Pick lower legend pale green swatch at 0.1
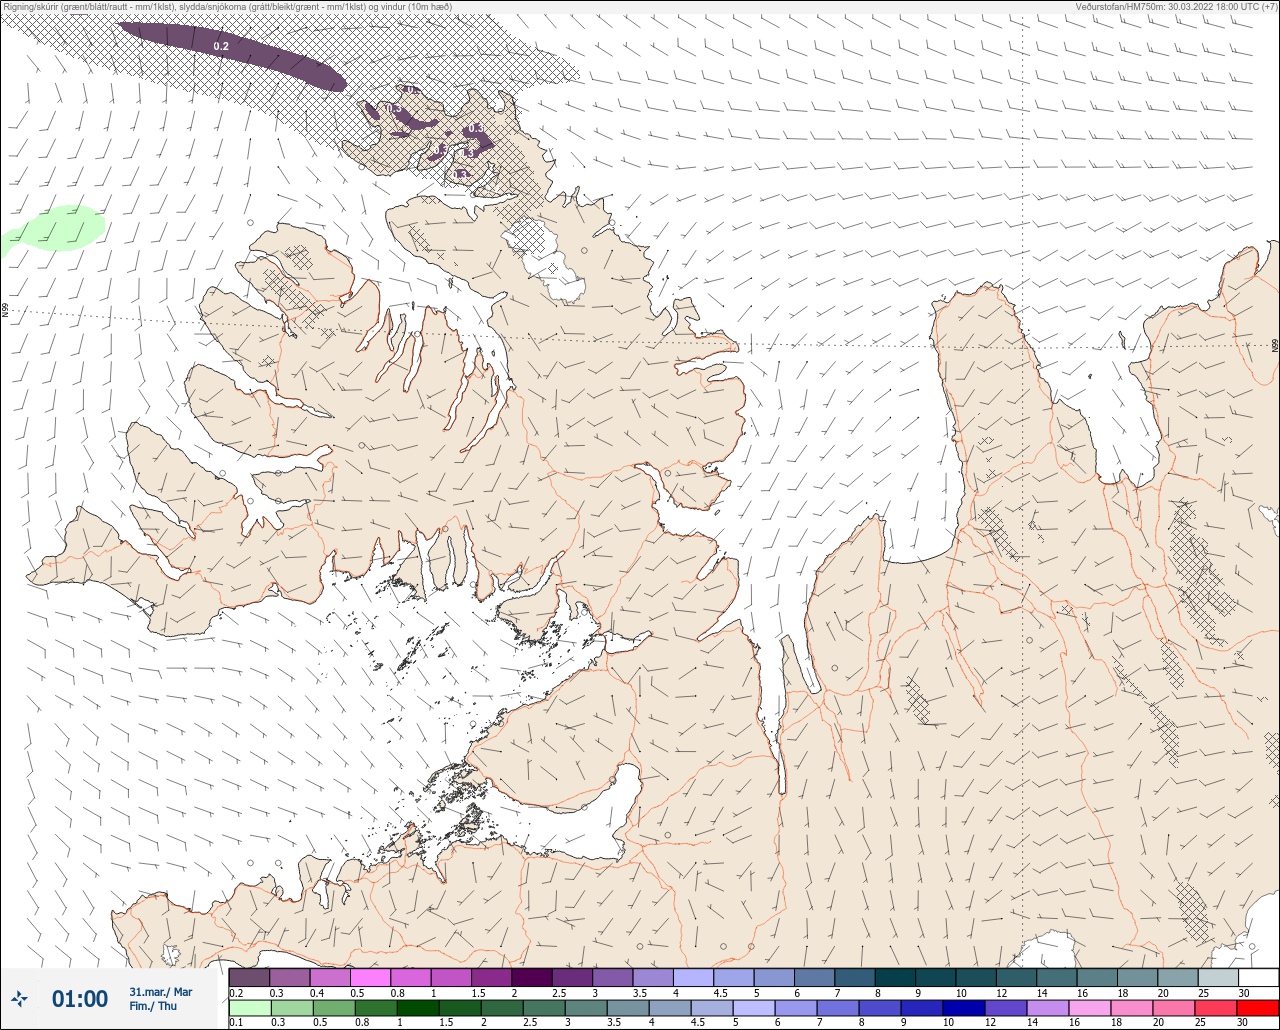Image resolution: width=1280 pixels, height=1030 pixels. [x=249, y=1008]
